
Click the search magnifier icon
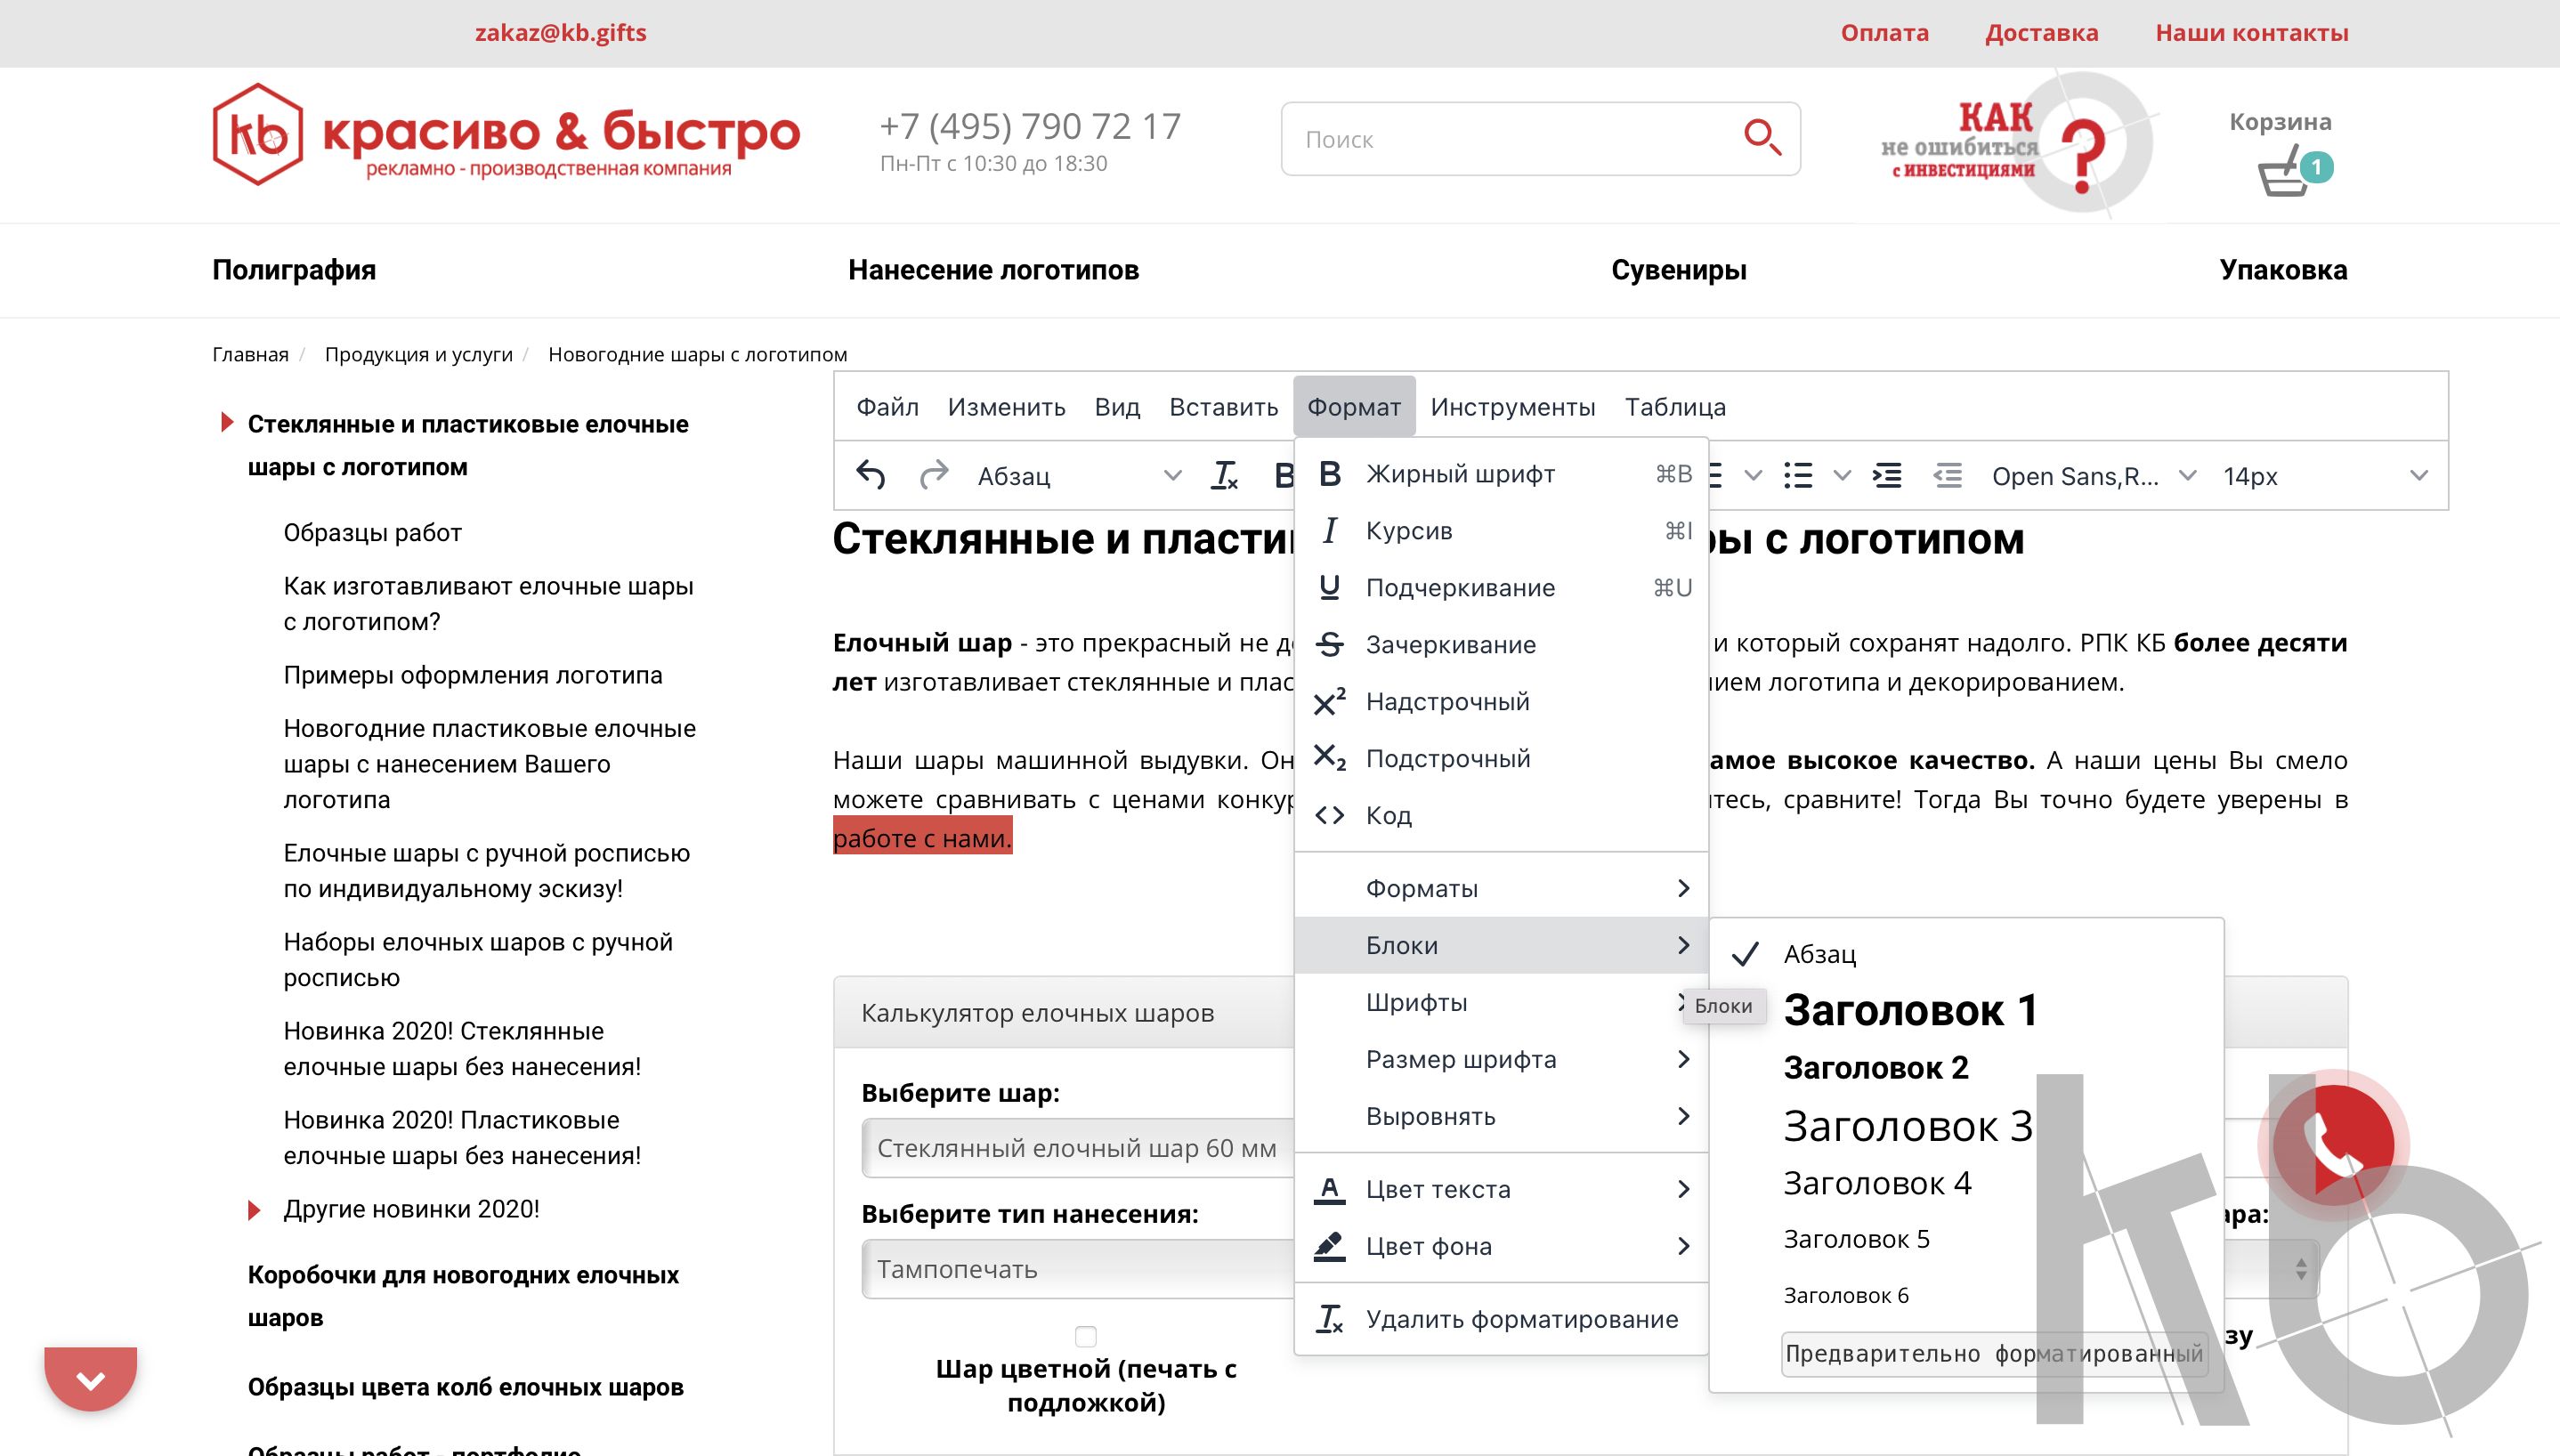pyautogui.click(x=1760, y=139)
